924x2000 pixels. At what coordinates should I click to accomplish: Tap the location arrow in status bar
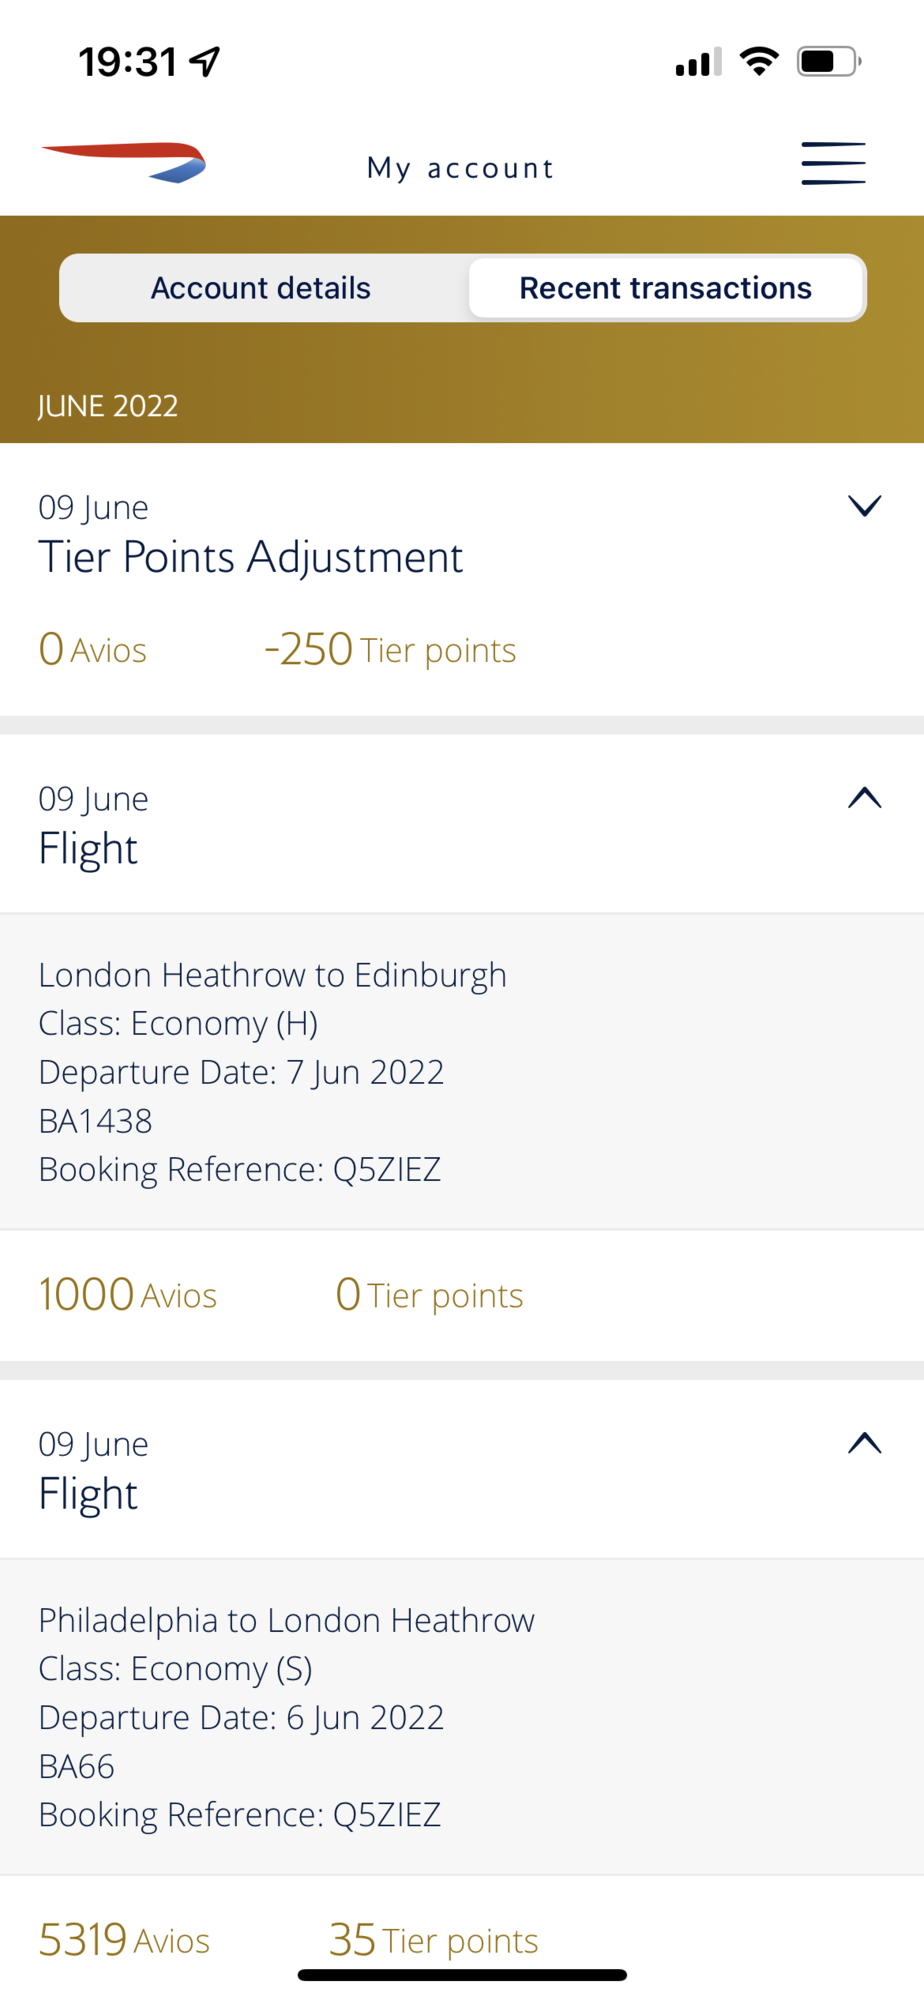205,62
